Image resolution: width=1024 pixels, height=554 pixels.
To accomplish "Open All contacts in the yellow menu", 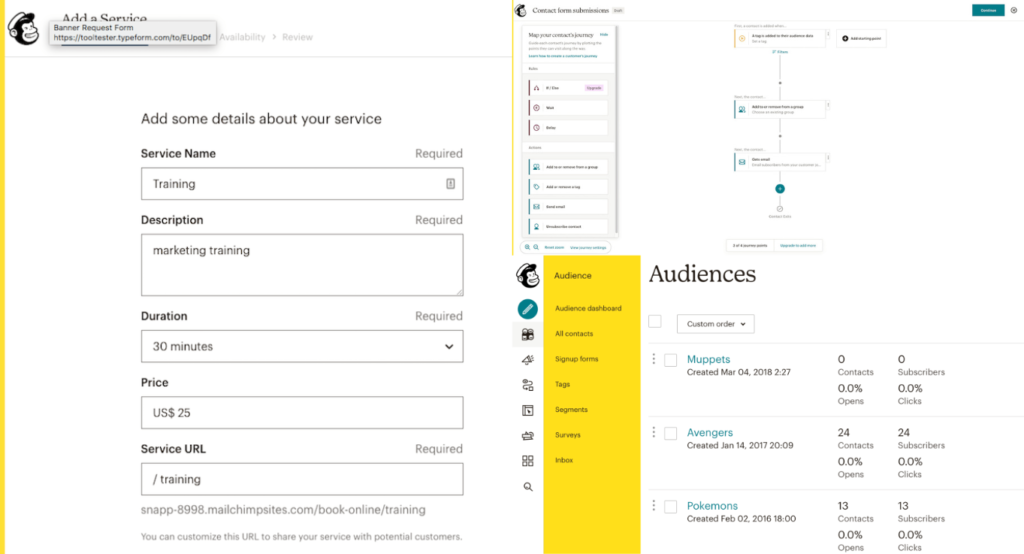I will (x=574, y=334).
